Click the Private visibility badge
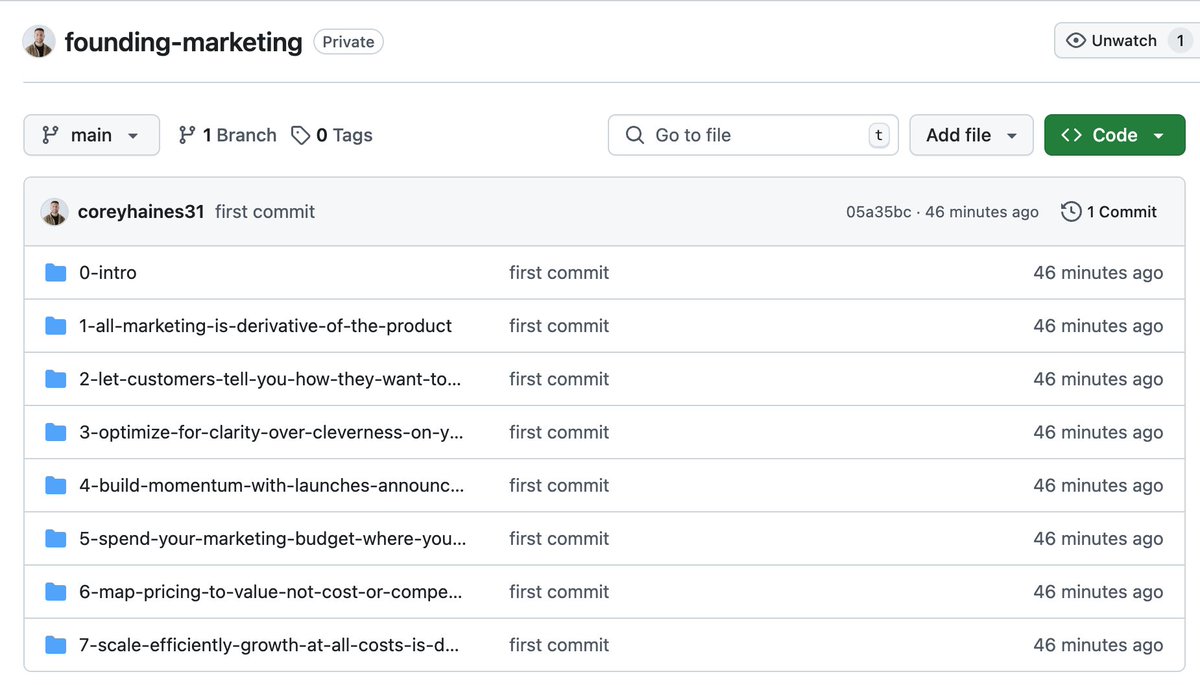 coord(348,42)
